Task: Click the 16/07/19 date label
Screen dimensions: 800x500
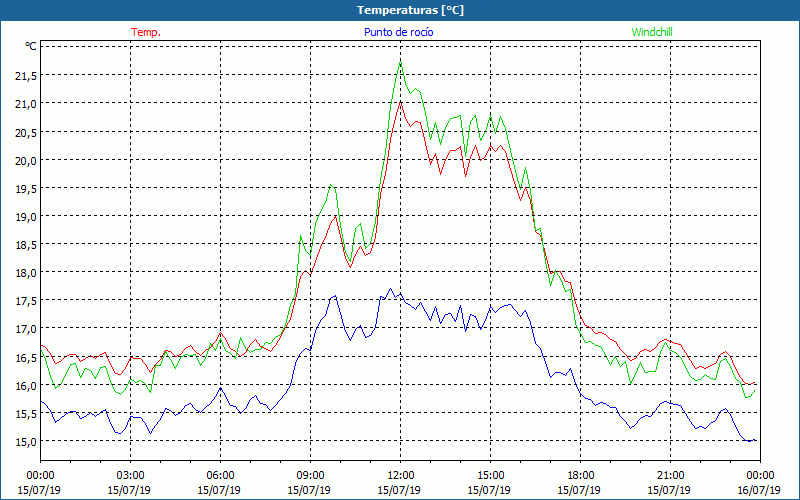Action: [x=759, y=490]
